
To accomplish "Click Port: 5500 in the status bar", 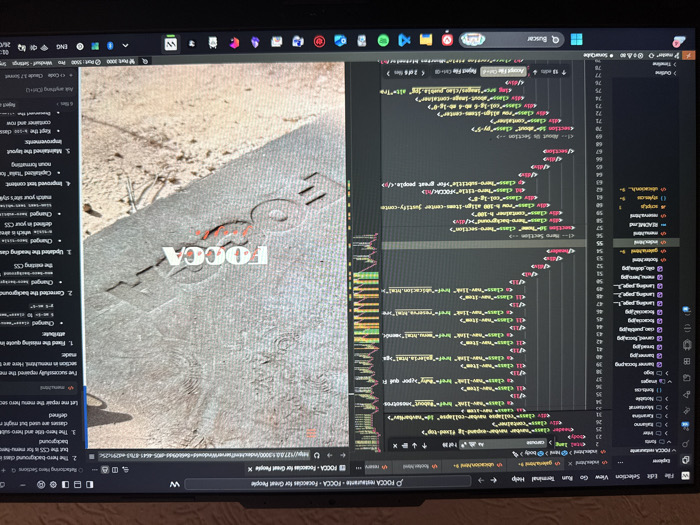I will click(86, 62).
